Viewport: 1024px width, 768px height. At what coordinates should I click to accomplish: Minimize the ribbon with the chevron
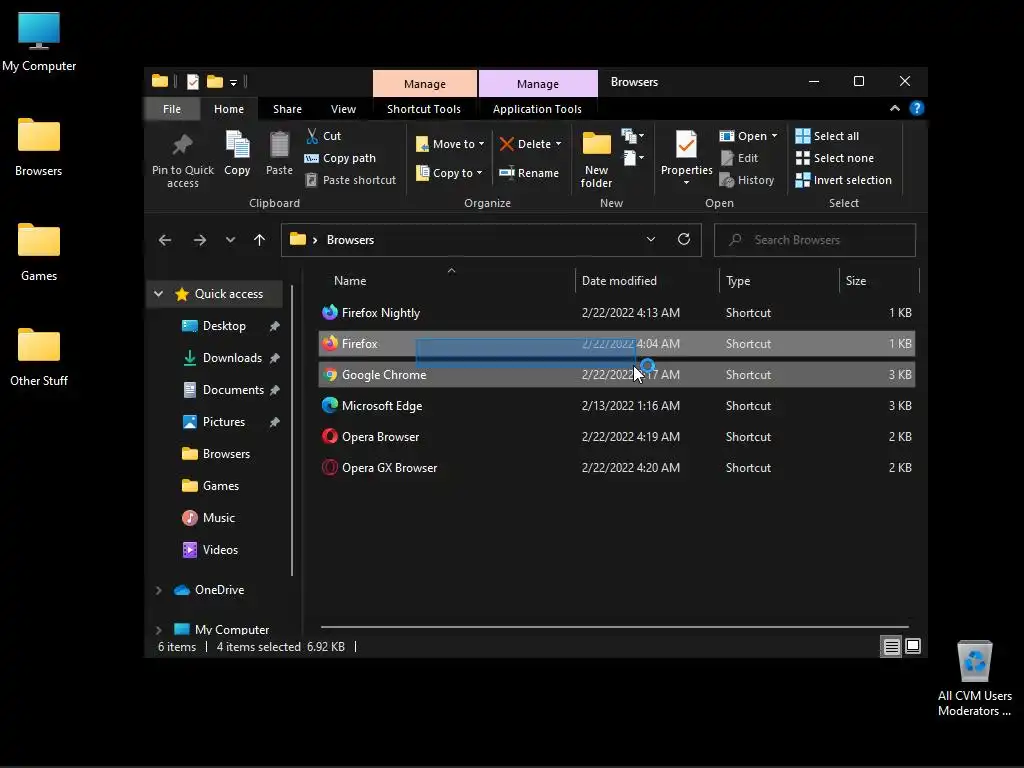(x=895, y=108)
